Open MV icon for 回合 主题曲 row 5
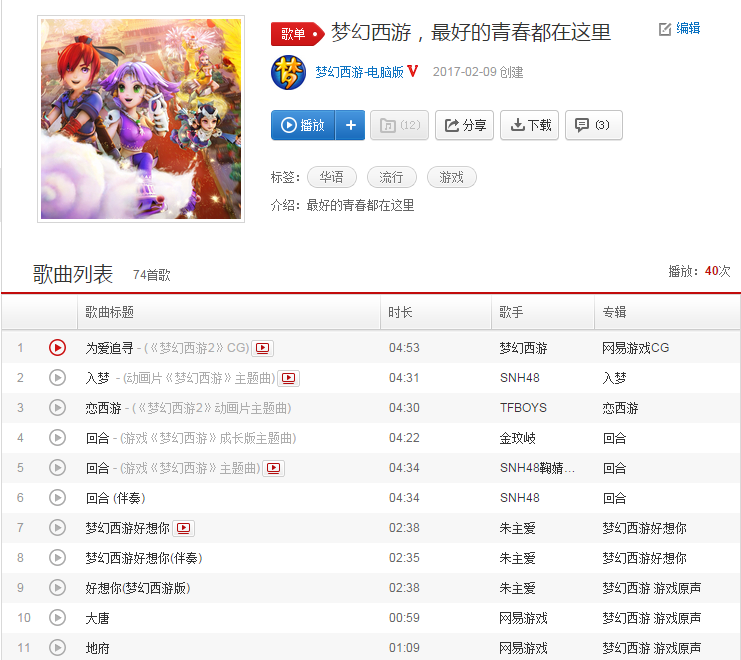 click(273, 468)
